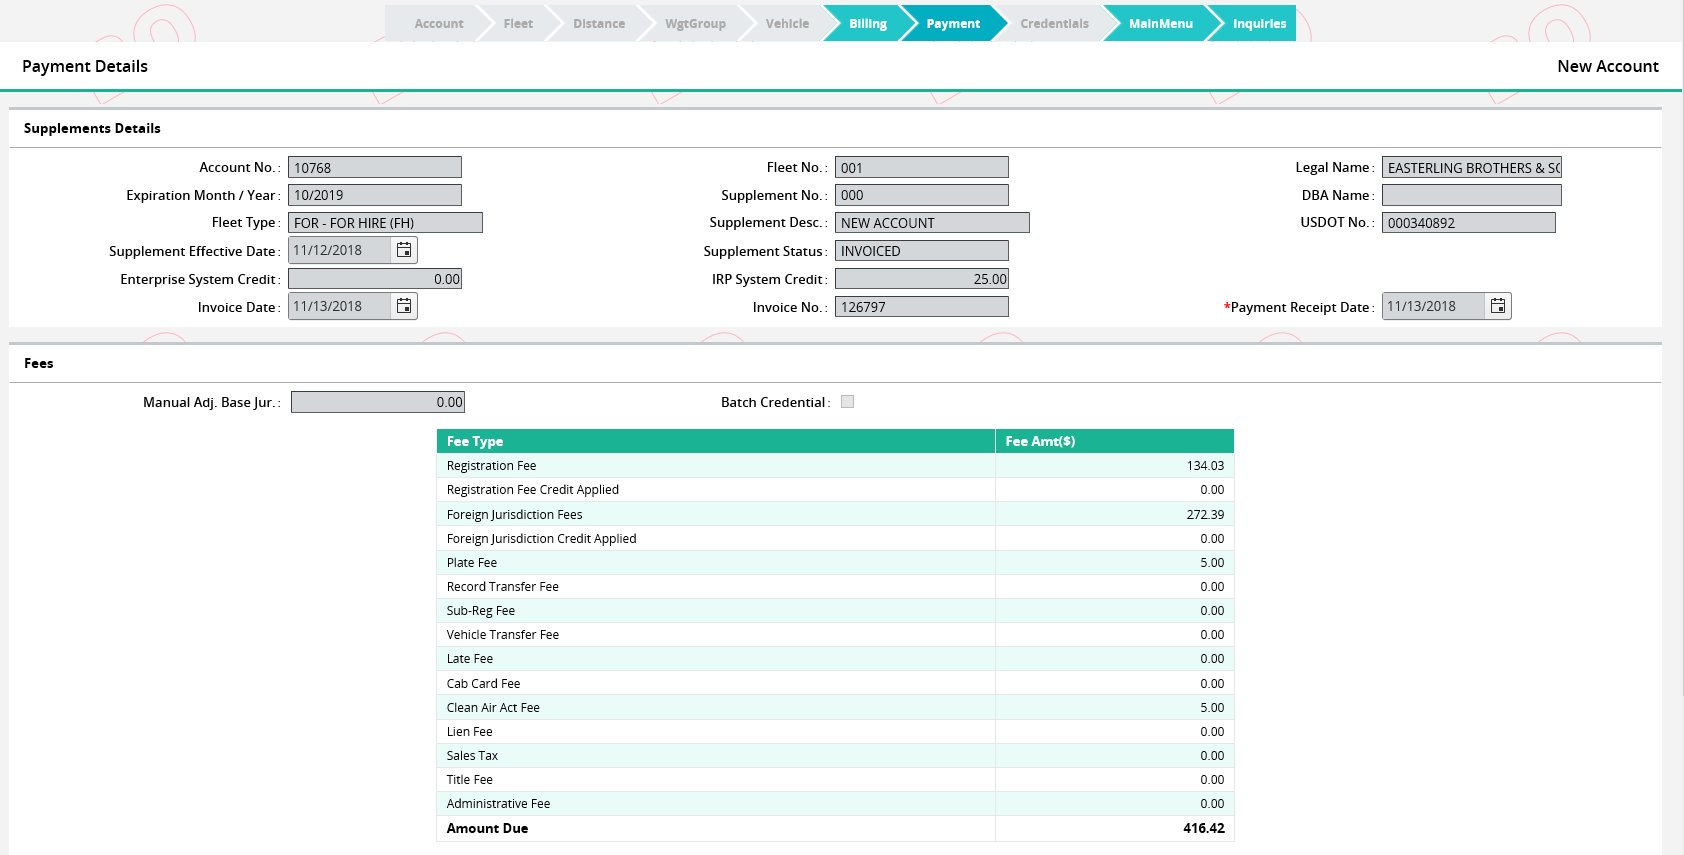Screen dimensions: 1684x855
Task: Click the Supplement Desc. field
Action: point(932,223)
